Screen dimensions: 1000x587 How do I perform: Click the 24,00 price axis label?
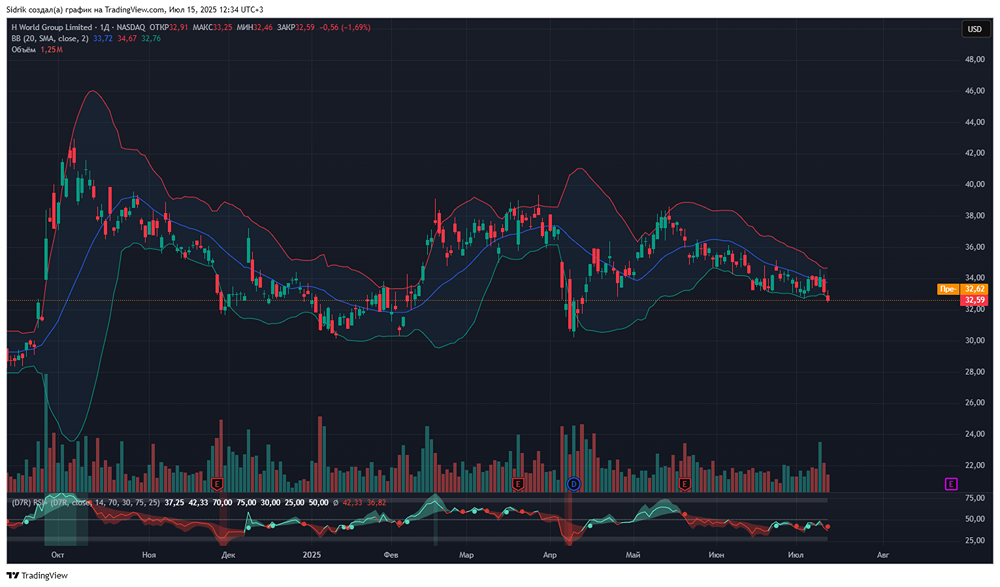[x=974, y=434]
